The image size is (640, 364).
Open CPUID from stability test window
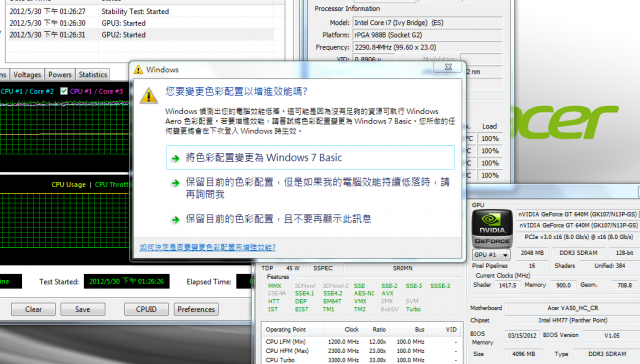(x=146, y=309)
